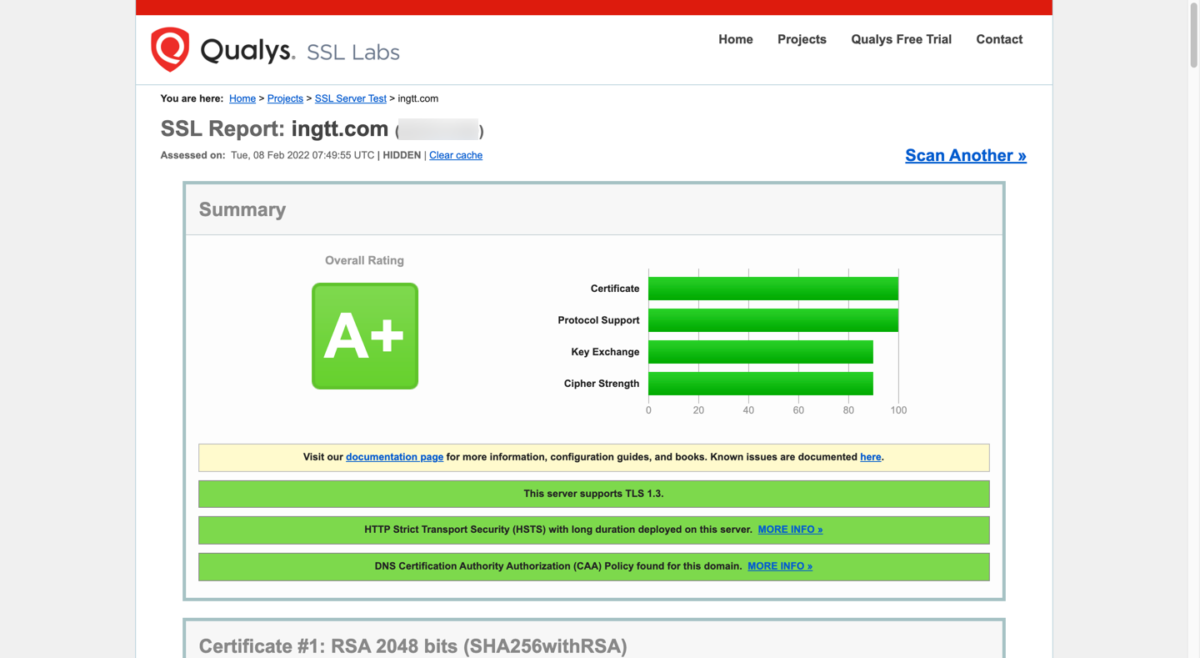
Task: Open MORE INFO link for CAA policy
Action: pos(780,566)
